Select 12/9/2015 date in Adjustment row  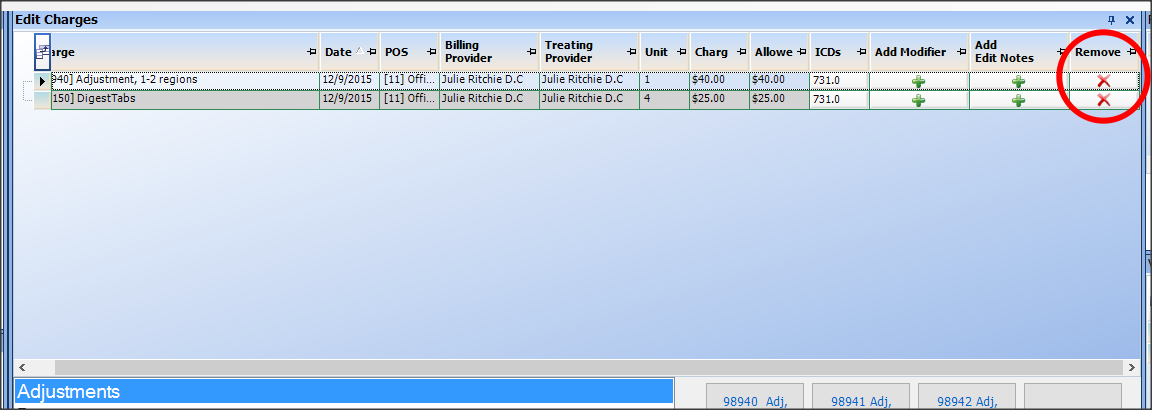click(x=350, y=80)
